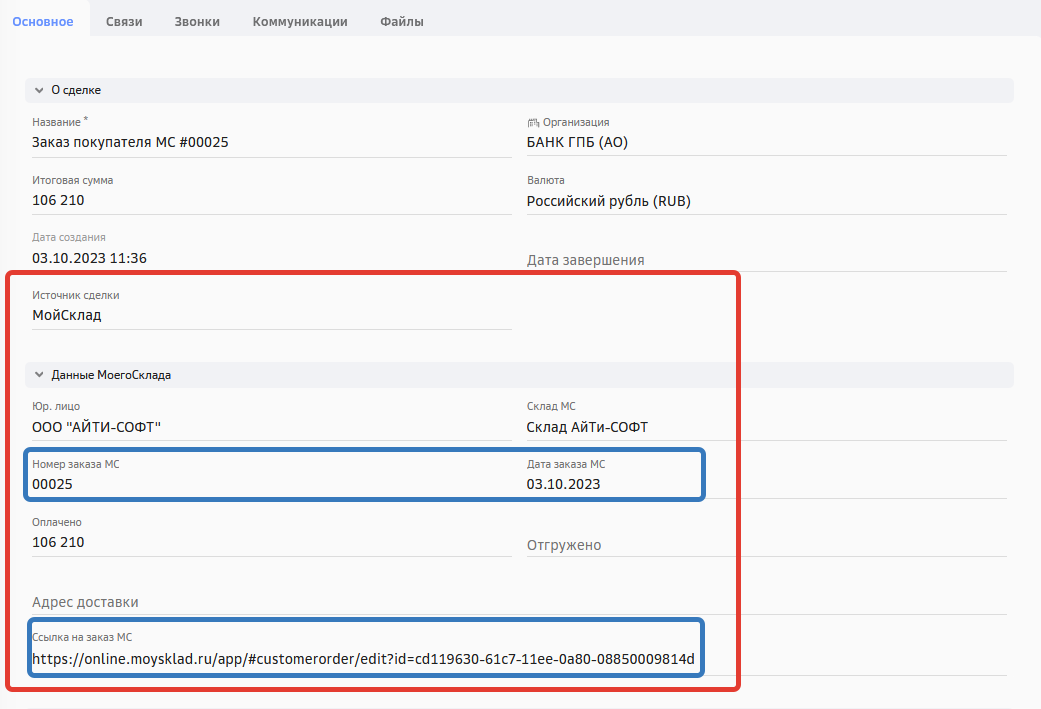Switch to the Основное tab
This screenshot has width=1041, height=709.
point(42,21)
